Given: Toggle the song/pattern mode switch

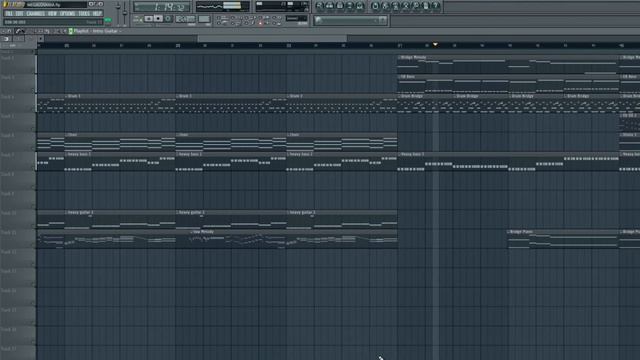Looking at the screenshot, I should [138, 19].
